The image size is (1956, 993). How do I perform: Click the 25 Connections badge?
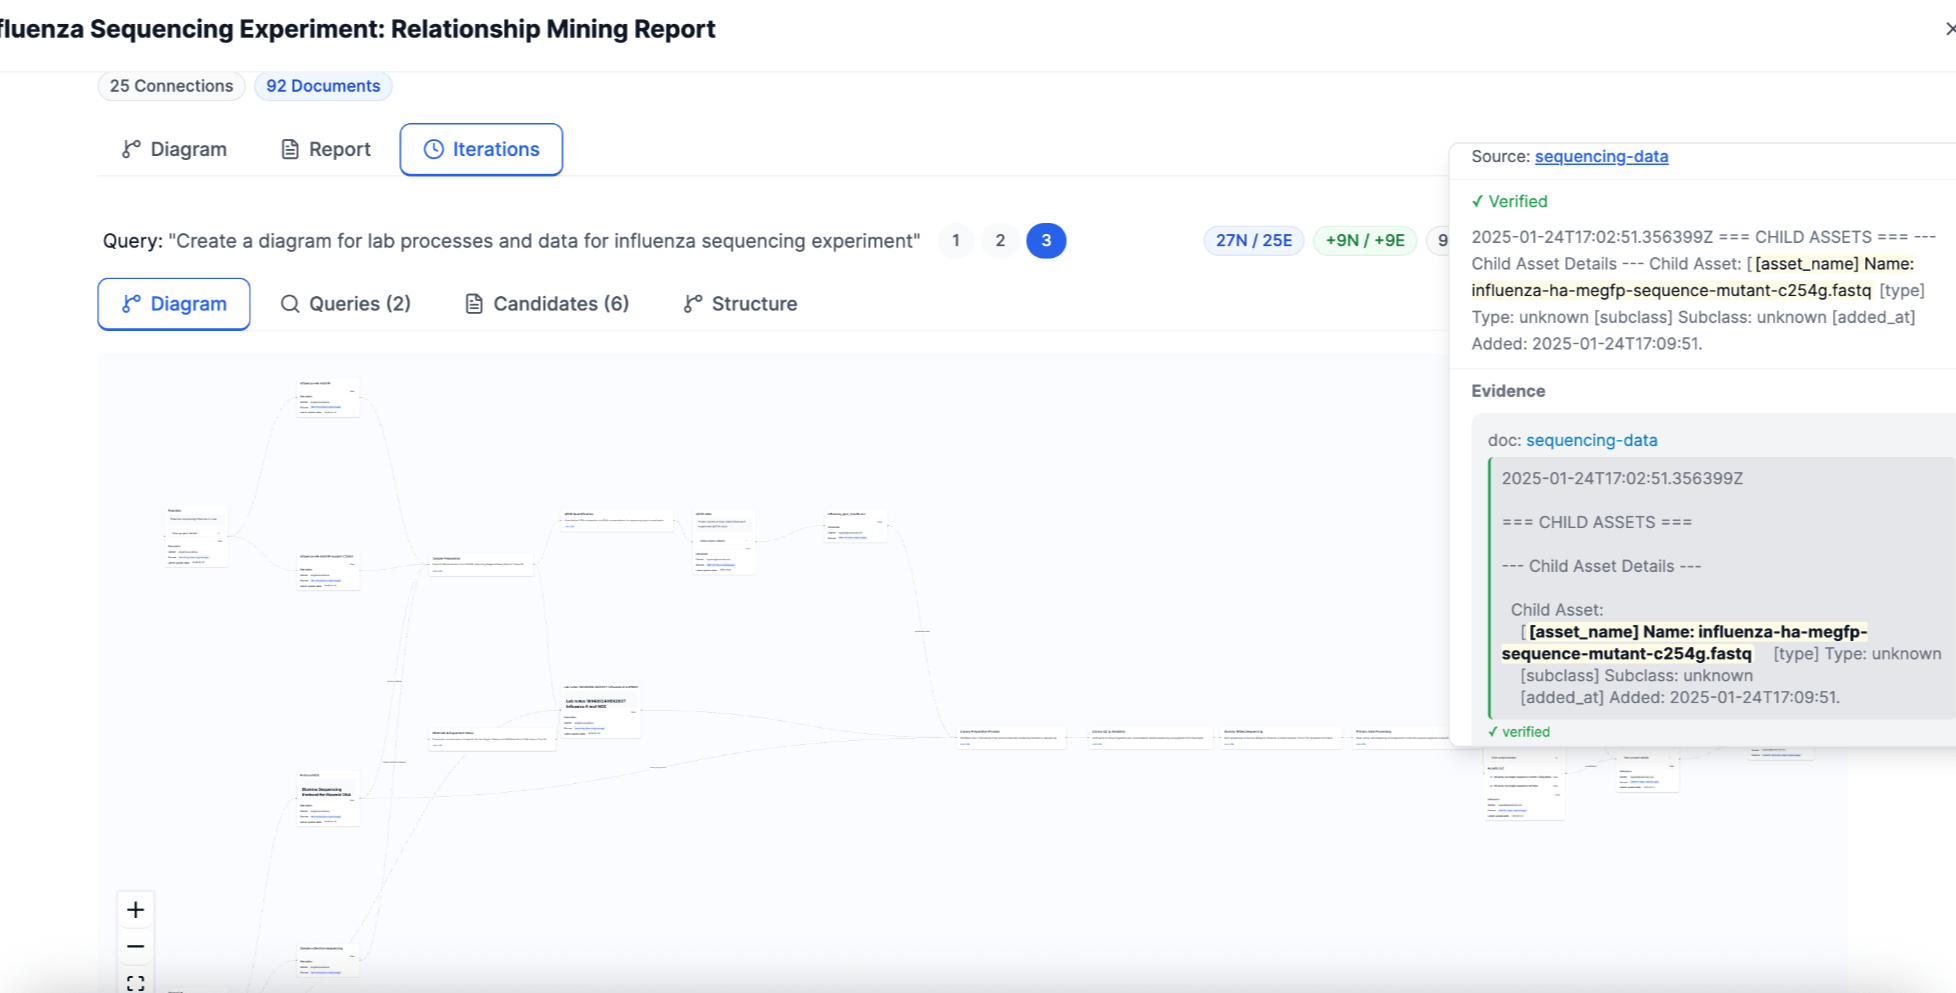171,86
